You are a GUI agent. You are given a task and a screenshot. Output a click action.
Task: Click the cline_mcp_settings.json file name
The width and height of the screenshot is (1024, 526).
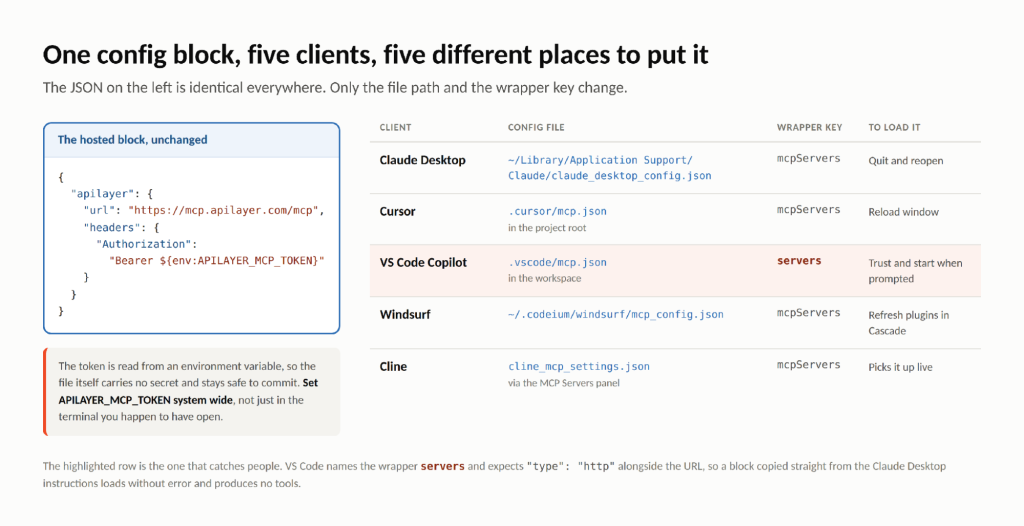click(x=579, y=367)
